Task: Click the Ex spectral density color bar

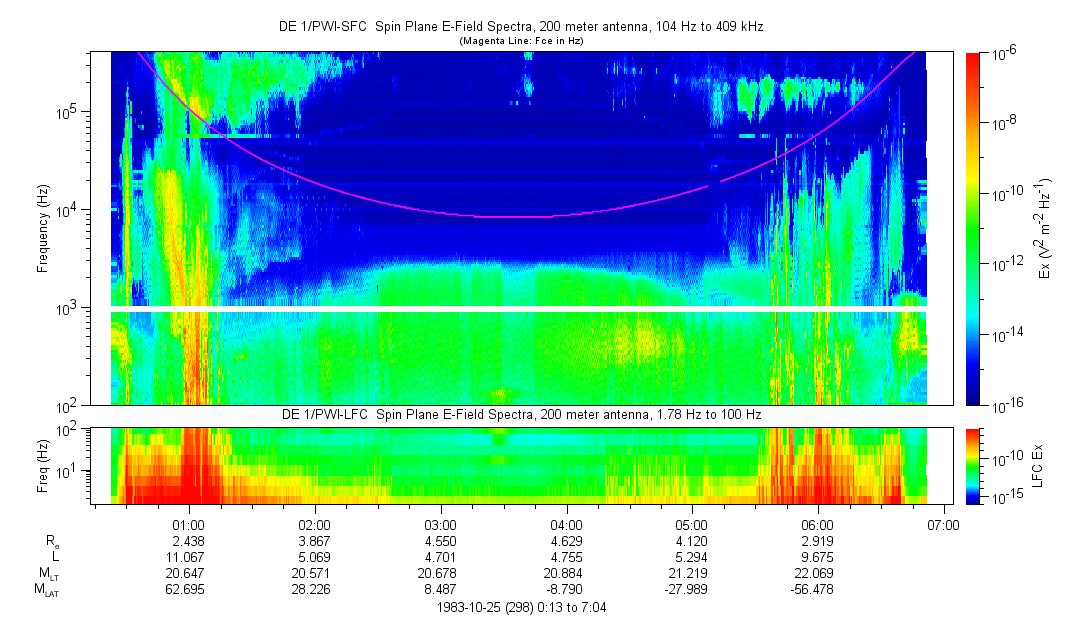Action: pos(973,228)
